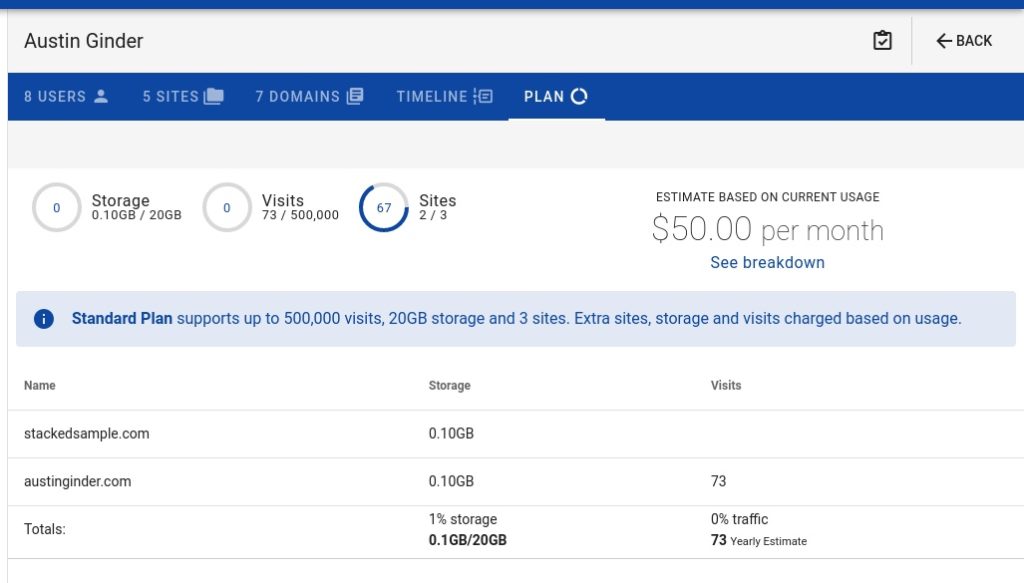Select the austinginder.com row
The image size is (1024, 583).
(78, 482)
